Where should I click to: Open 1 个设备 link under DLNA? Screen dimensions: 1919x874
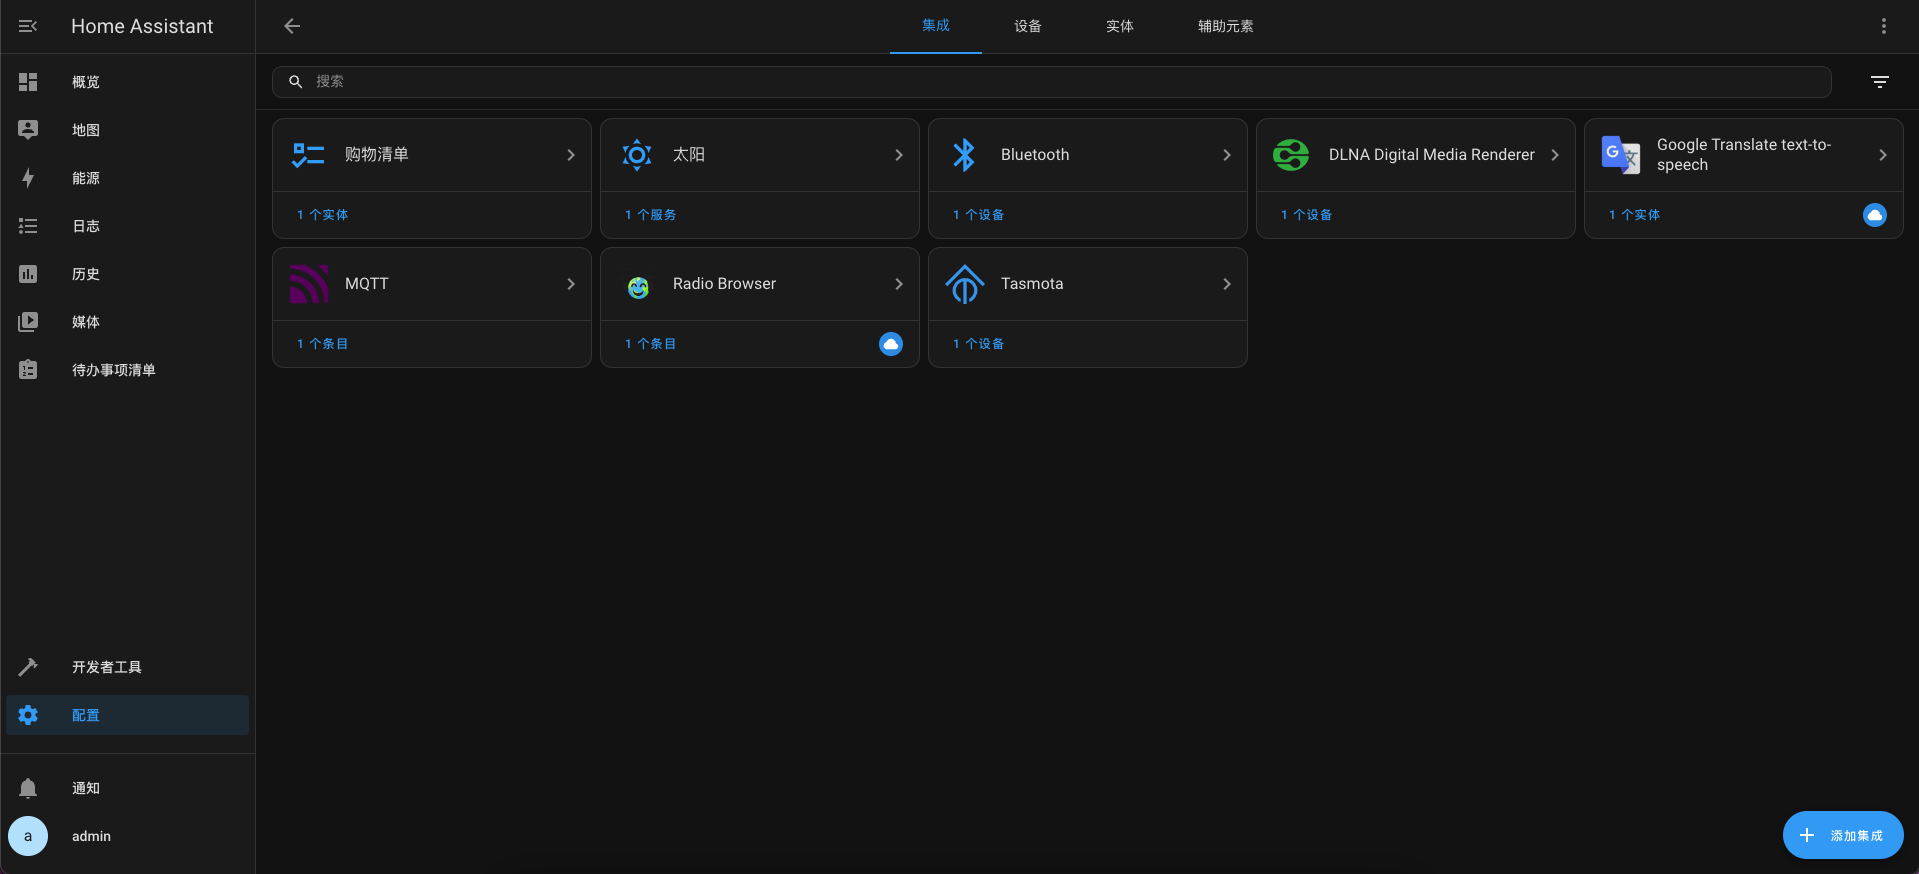(1306, 215)
